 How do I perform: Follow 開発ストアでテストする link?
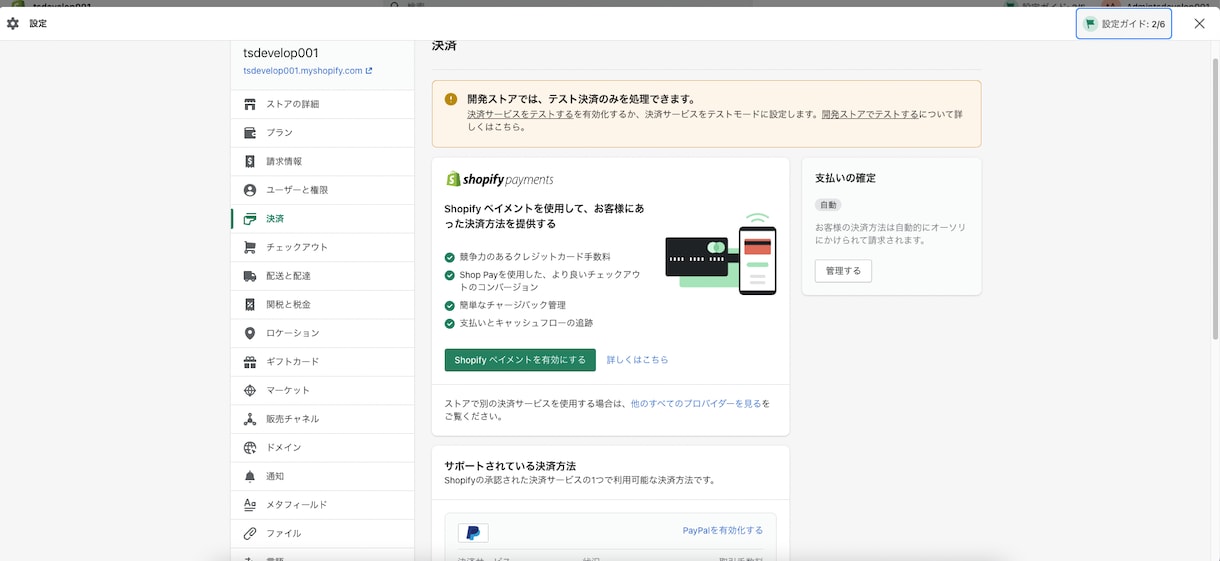(x=870, y=114)
